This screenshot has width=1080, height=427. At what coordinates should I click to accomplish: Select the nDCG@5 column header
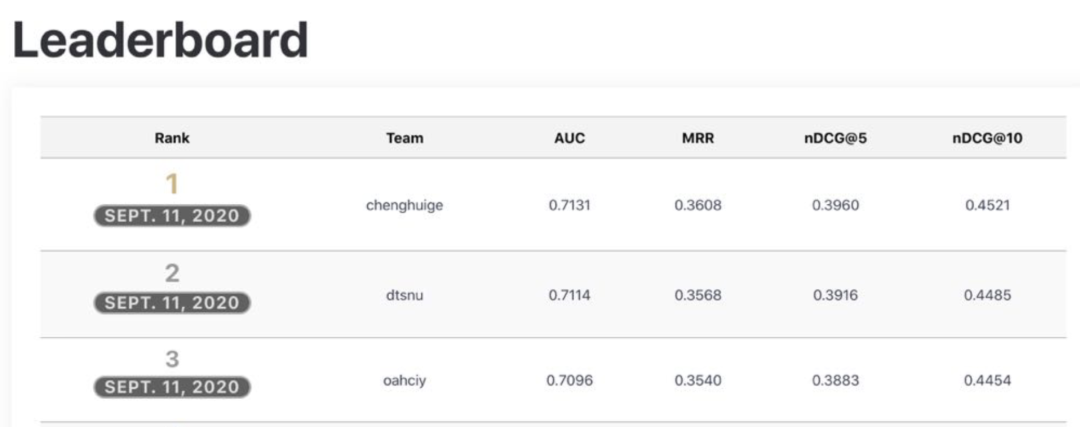tap(835, 138)
